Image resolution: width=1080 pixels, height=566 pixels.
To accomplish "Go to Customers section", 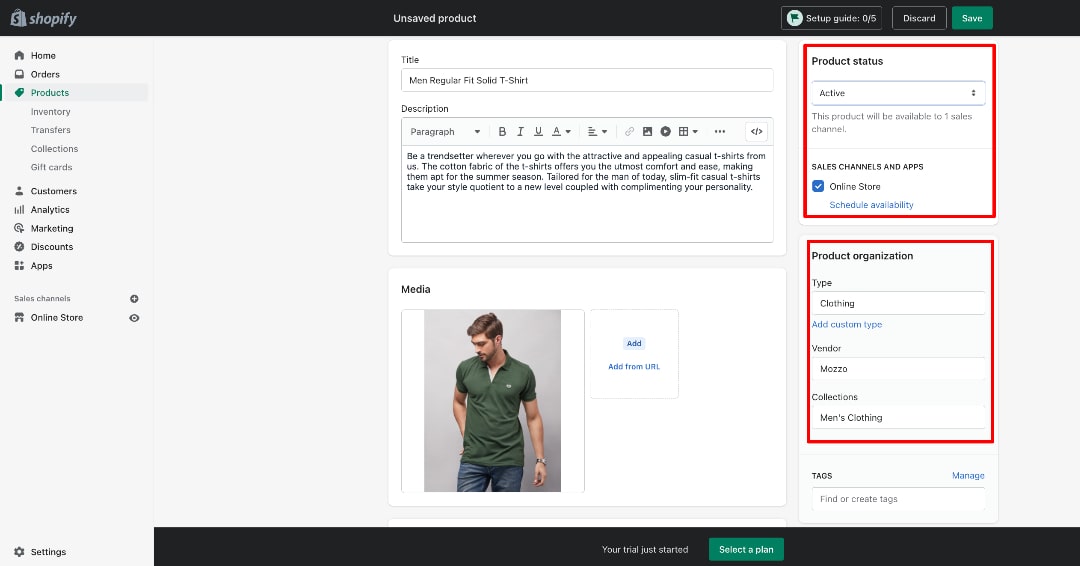I will [x=54, y=191].
